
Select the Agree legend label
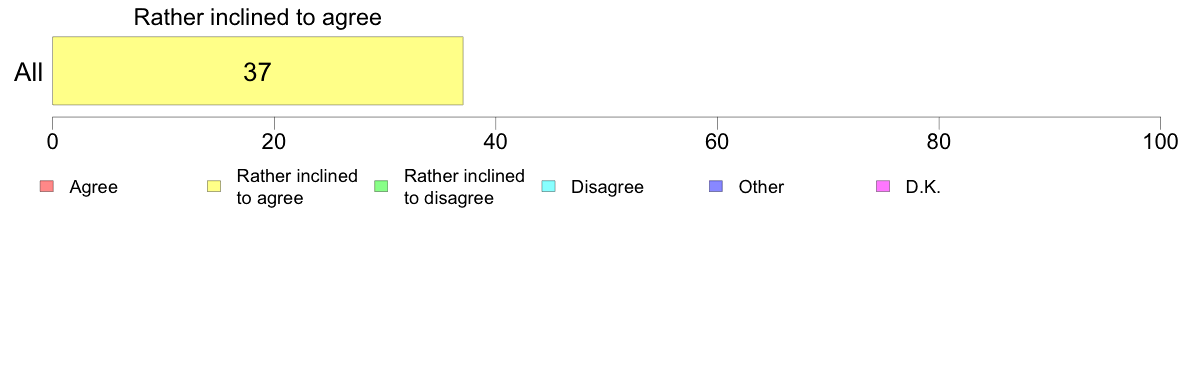[x=93, y=187]
